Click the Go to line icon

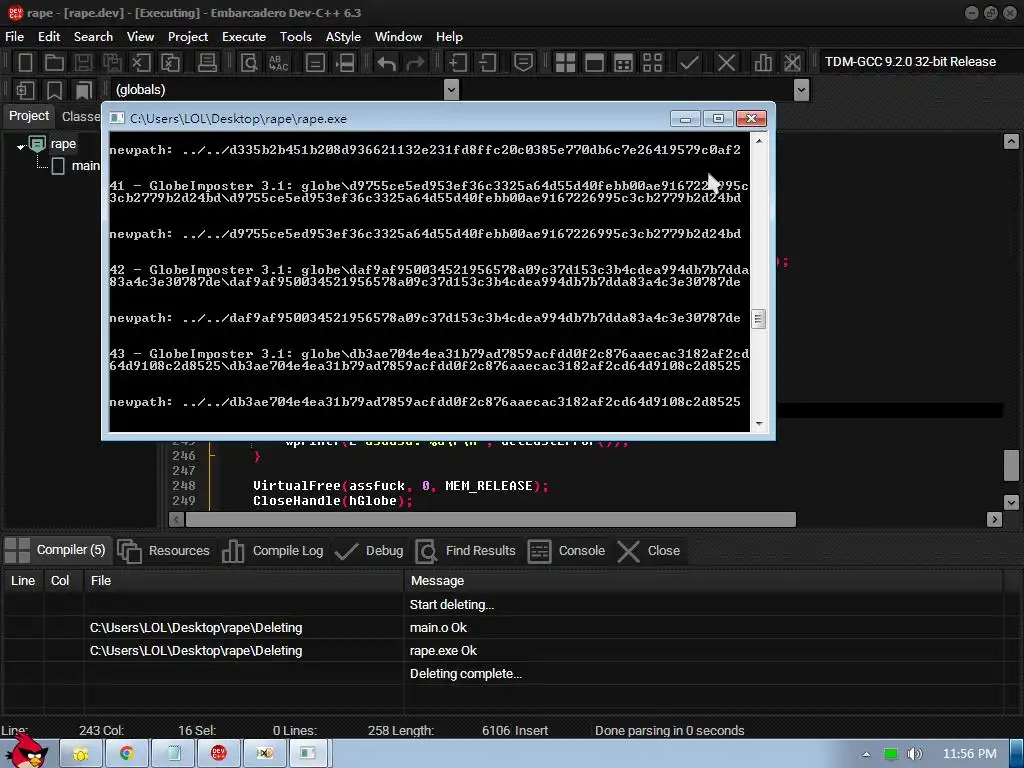tap(345, 63)
